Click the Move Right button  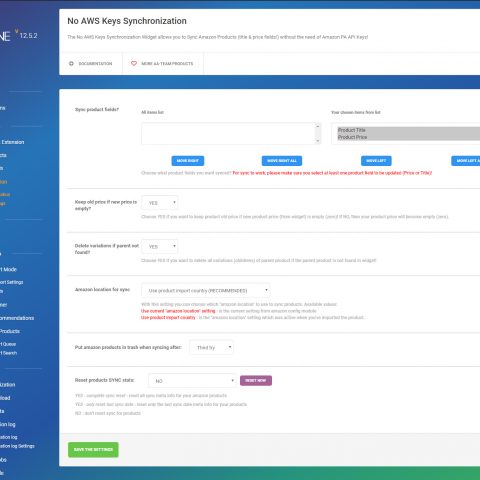point(188,161)
